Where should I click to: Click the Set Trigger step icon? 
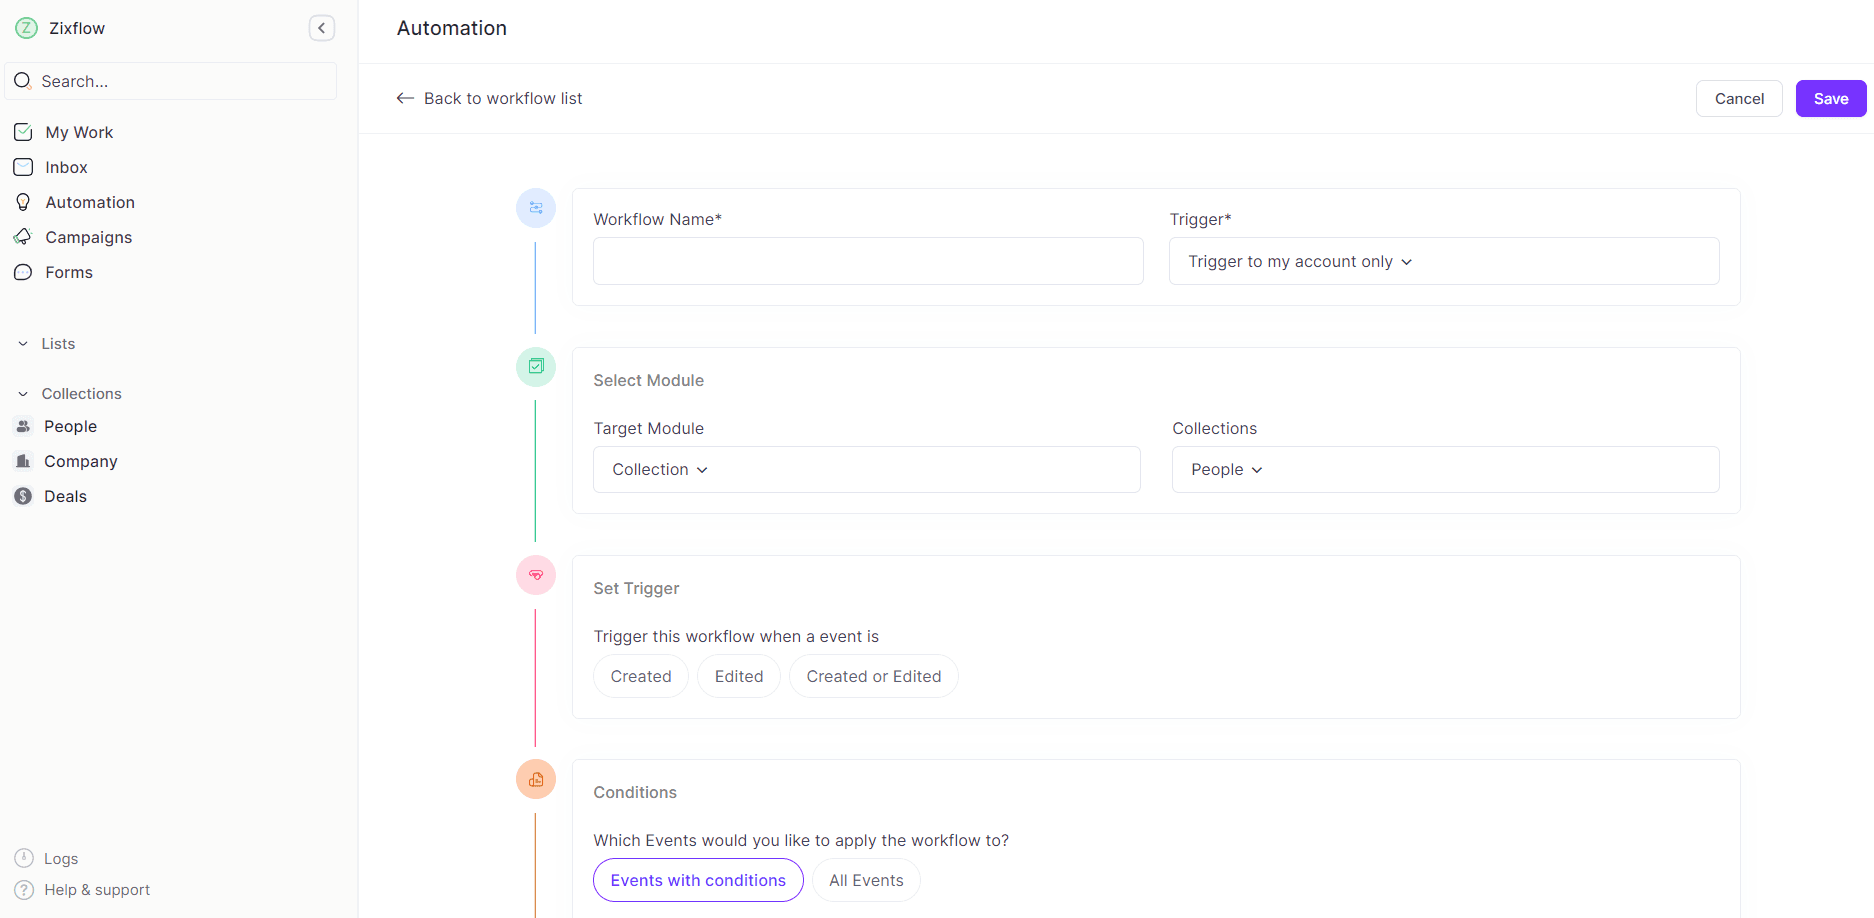pos(535,575)
